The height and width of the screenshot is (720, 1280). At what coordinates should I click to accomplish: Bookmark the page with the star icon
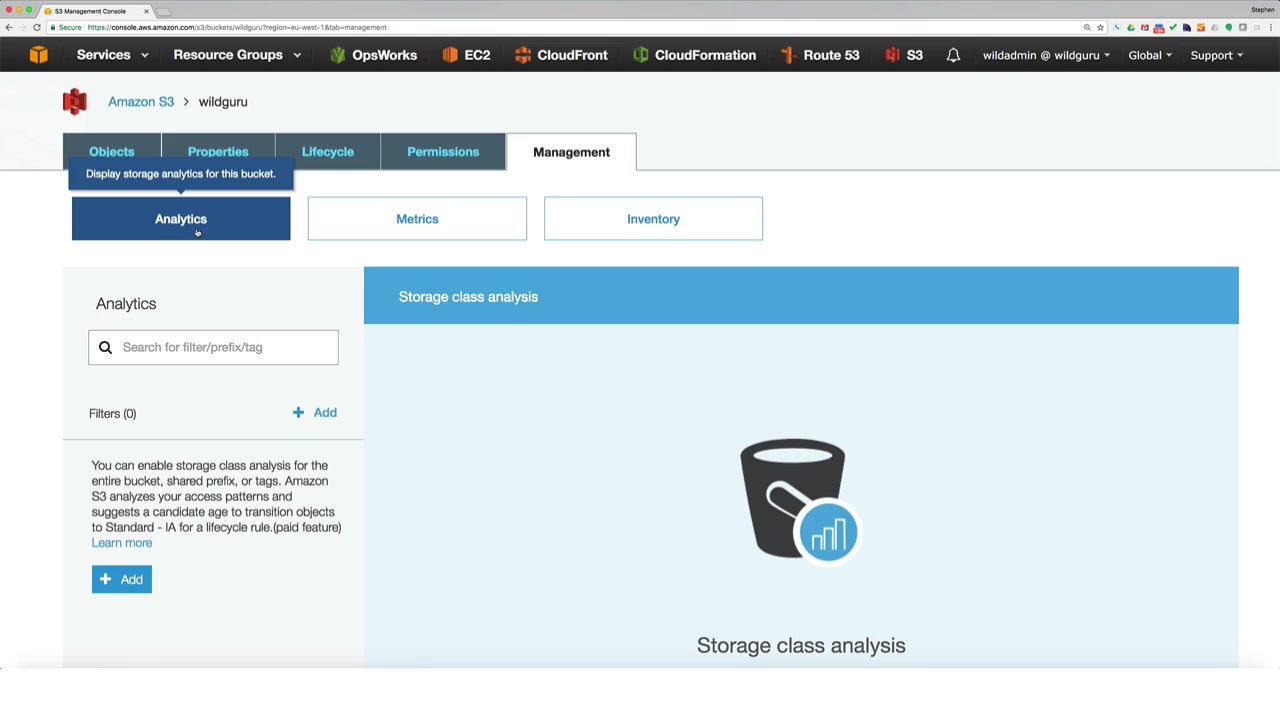[1100, 27]
